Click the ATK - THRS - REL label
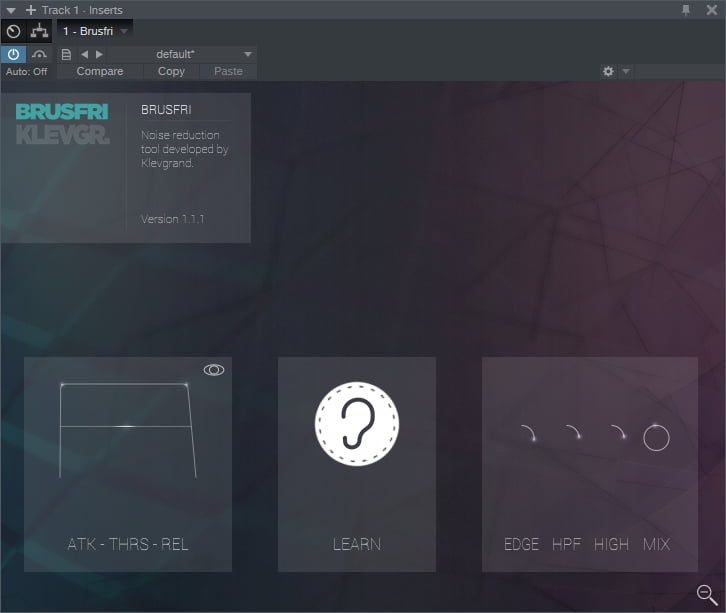Image resolution: width=726 pixels, height=613 pixels. pos(128,544)
